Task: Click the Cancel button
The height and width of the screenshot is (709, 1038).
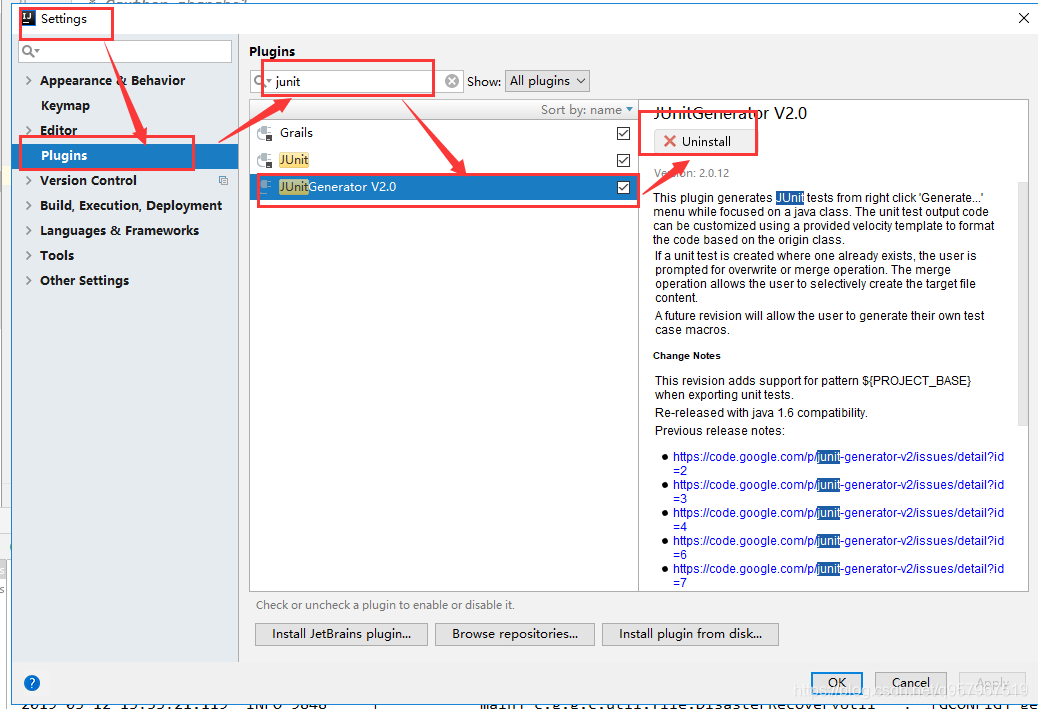Action: click(x=910, y=683)
